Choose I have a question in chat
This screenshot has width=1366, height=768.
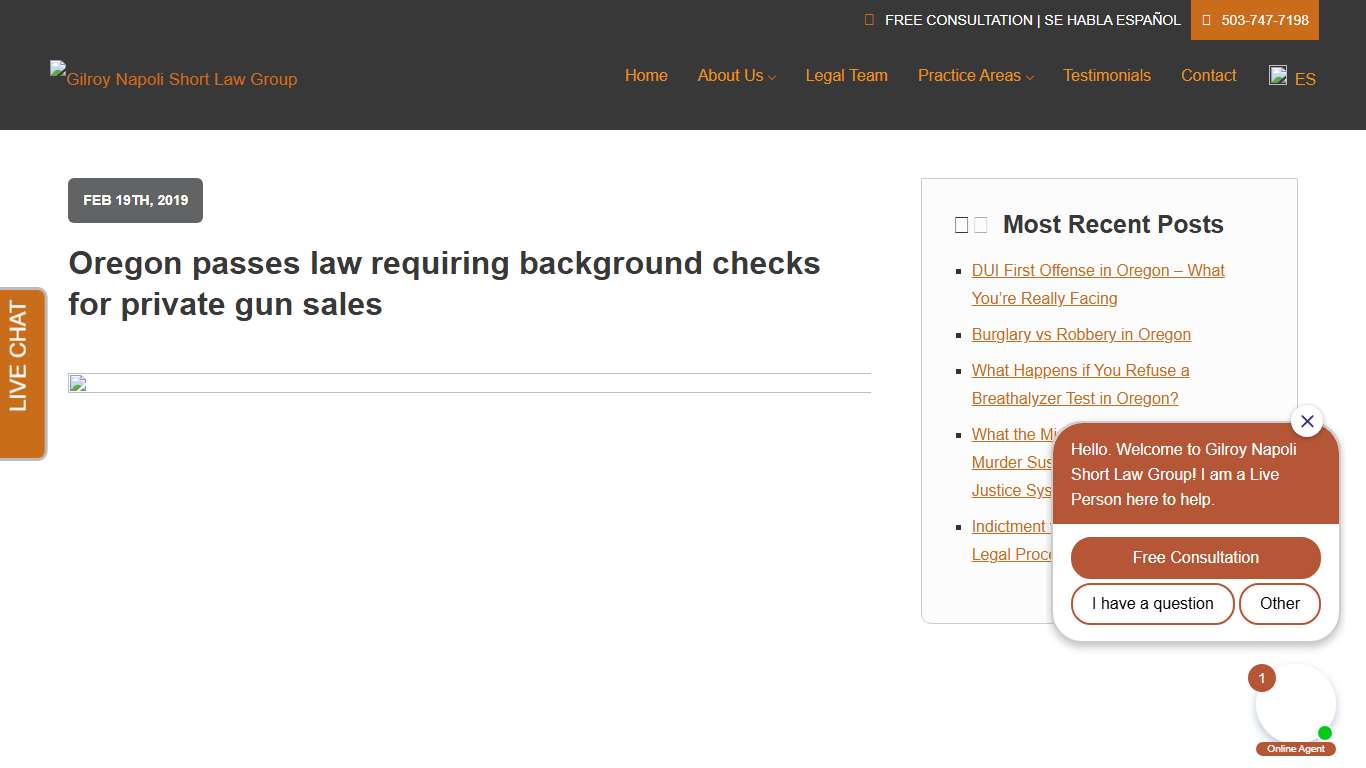point(1152,604)
